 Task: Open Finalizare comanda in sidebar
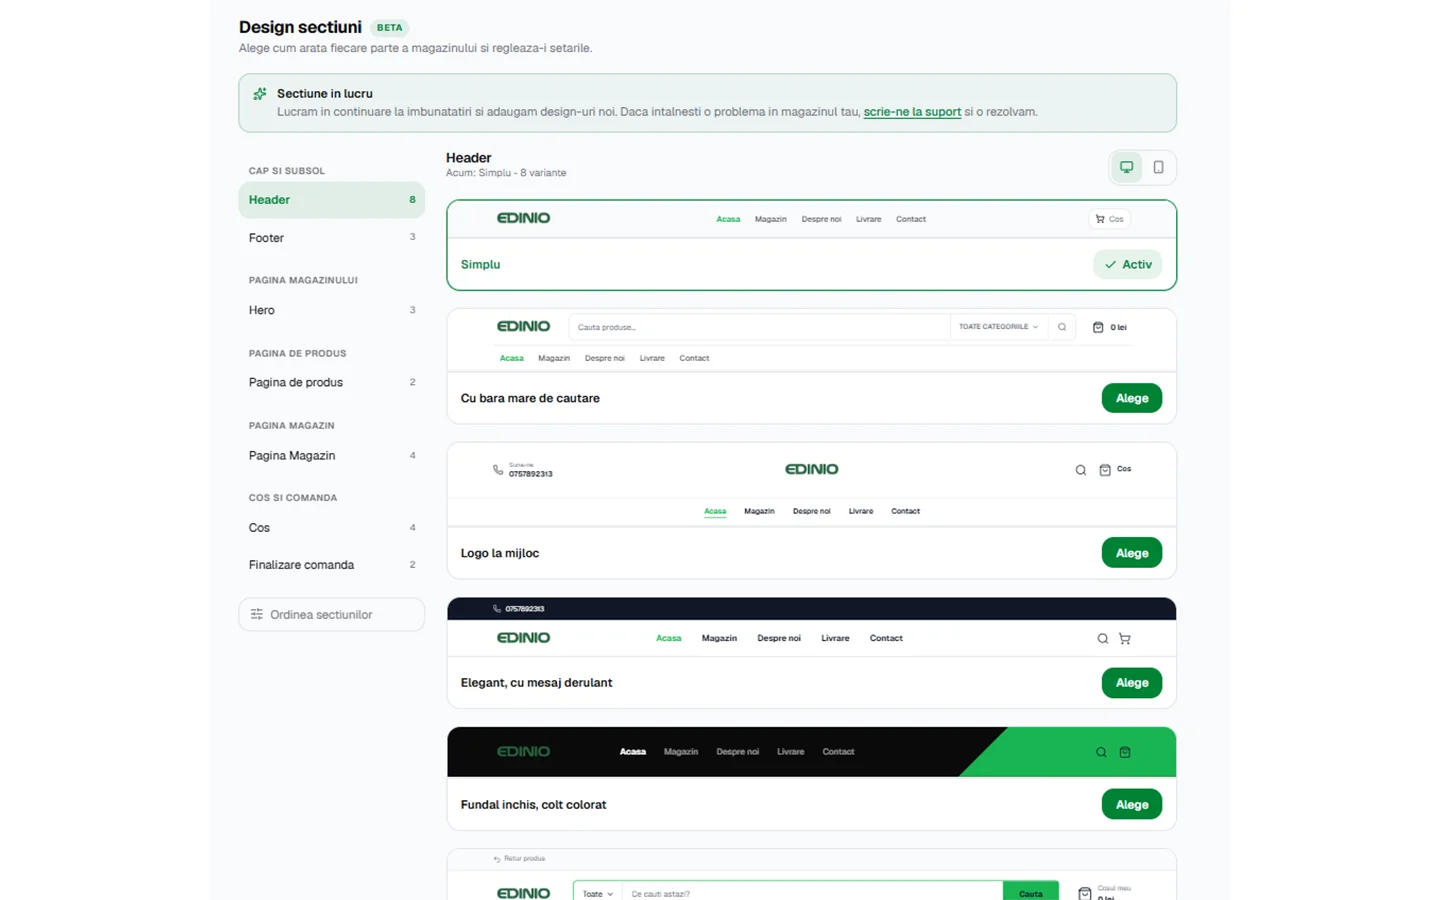tap(331, 565)
